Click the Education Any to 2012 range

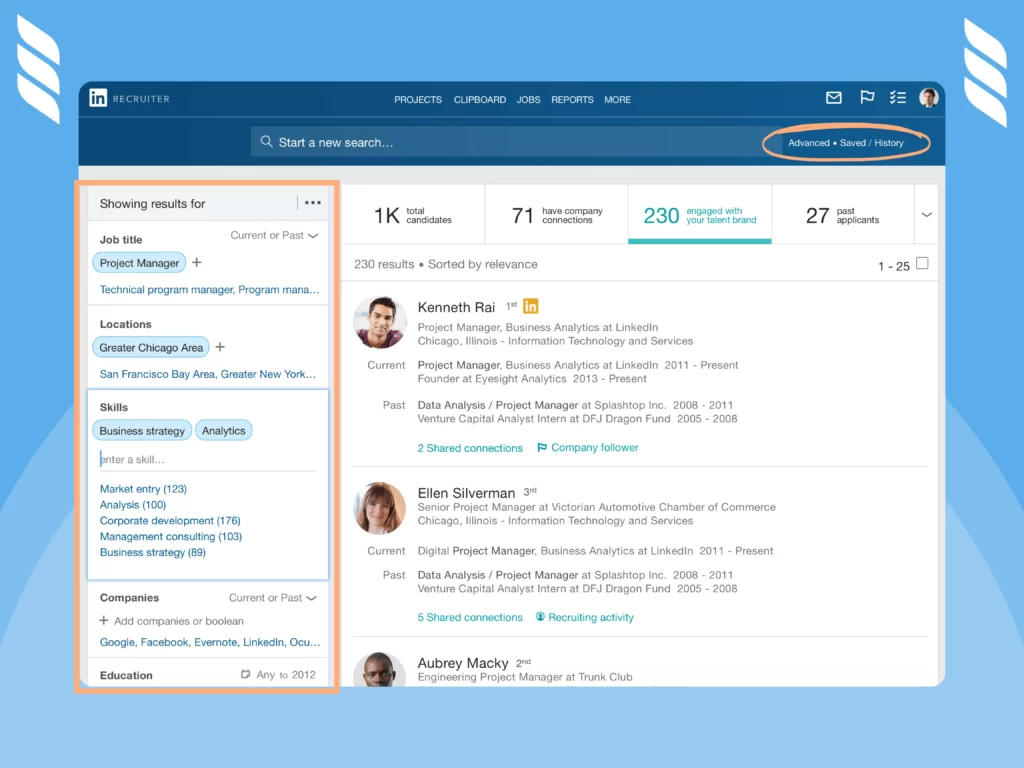point(285,675)
